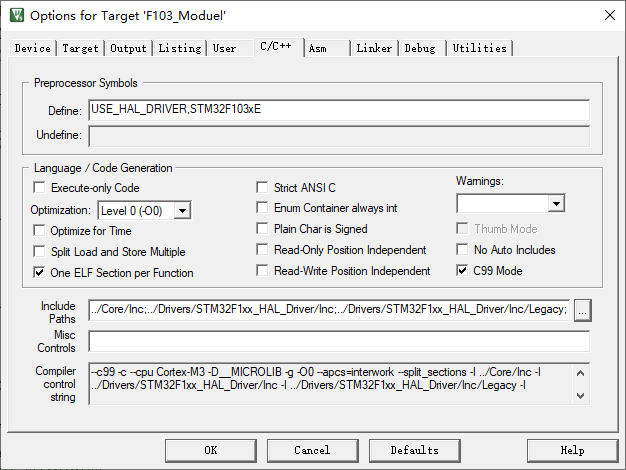
Task: Toggle Enum Container always int
Action: (262, 208)
